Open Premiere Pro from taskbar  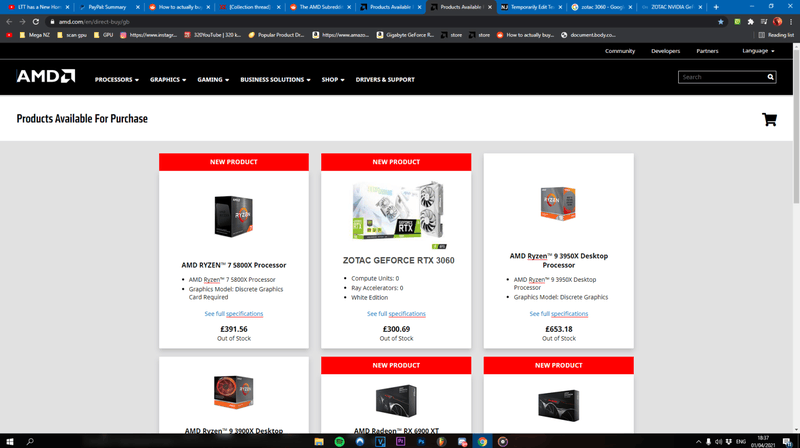coord(401,441)
